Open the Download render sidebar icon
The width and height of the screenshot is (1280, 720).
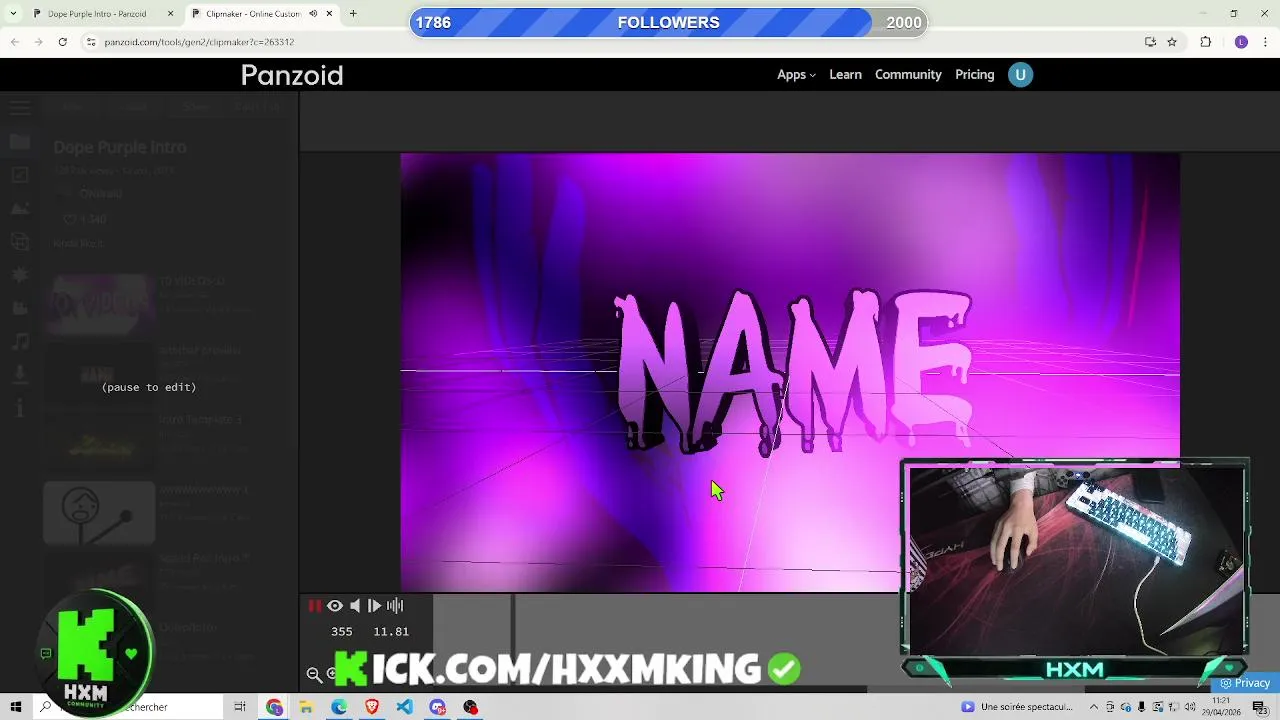pyautogui.click(x=20, y=374)
